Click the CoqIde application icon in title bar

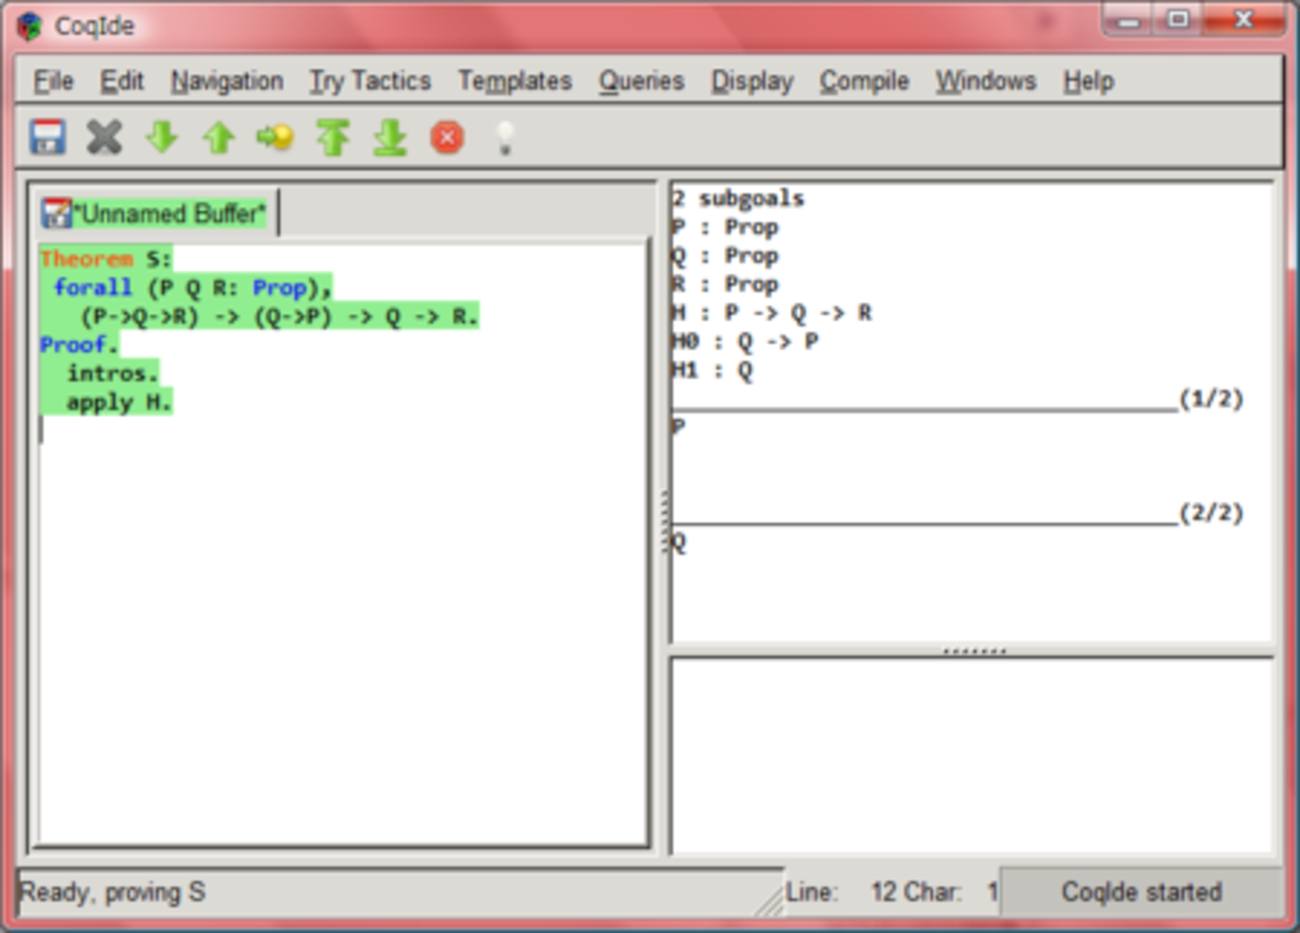click(30, 26)
